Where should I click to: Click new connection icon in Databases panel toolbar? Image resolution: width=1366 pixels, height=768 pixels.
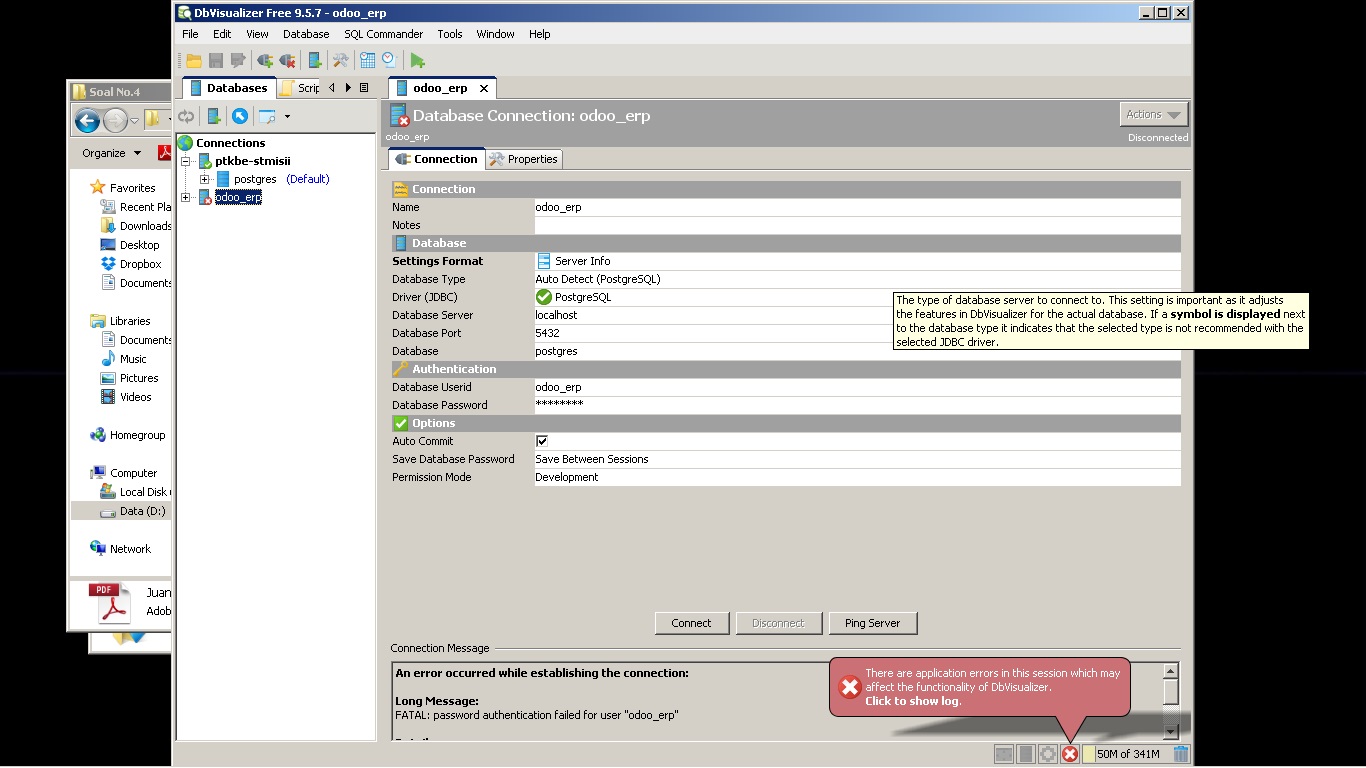214,117
